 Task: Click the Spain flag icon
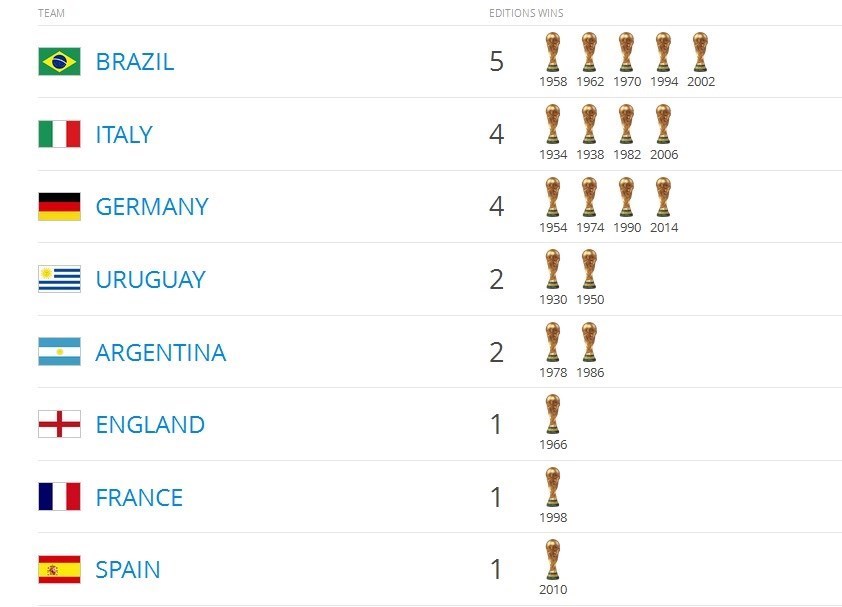pos(59,569)
